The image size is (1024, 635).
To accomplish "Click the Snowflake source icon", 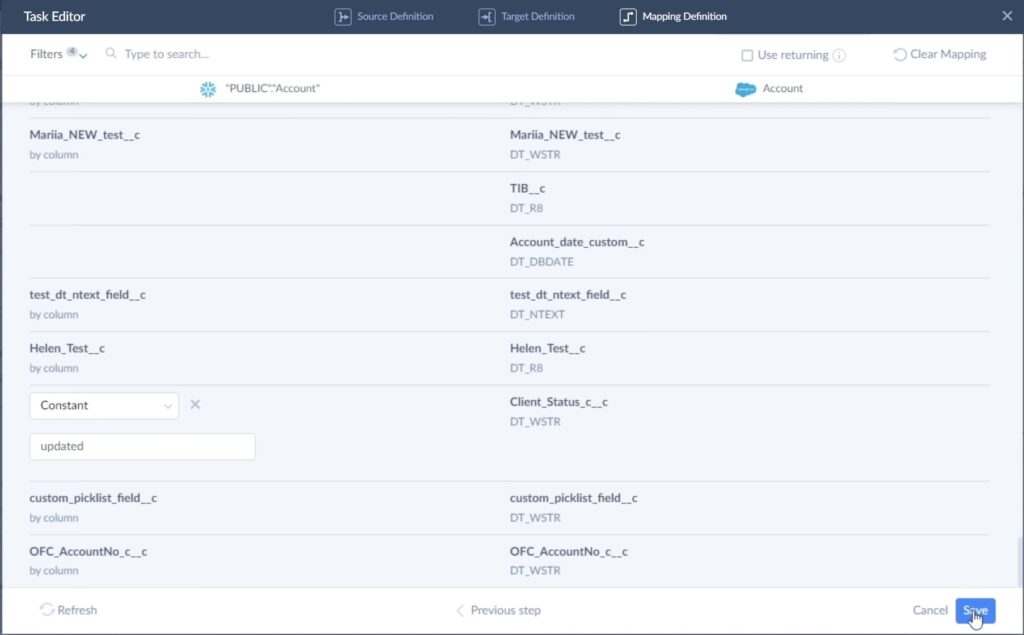I will tap(208, 89).
